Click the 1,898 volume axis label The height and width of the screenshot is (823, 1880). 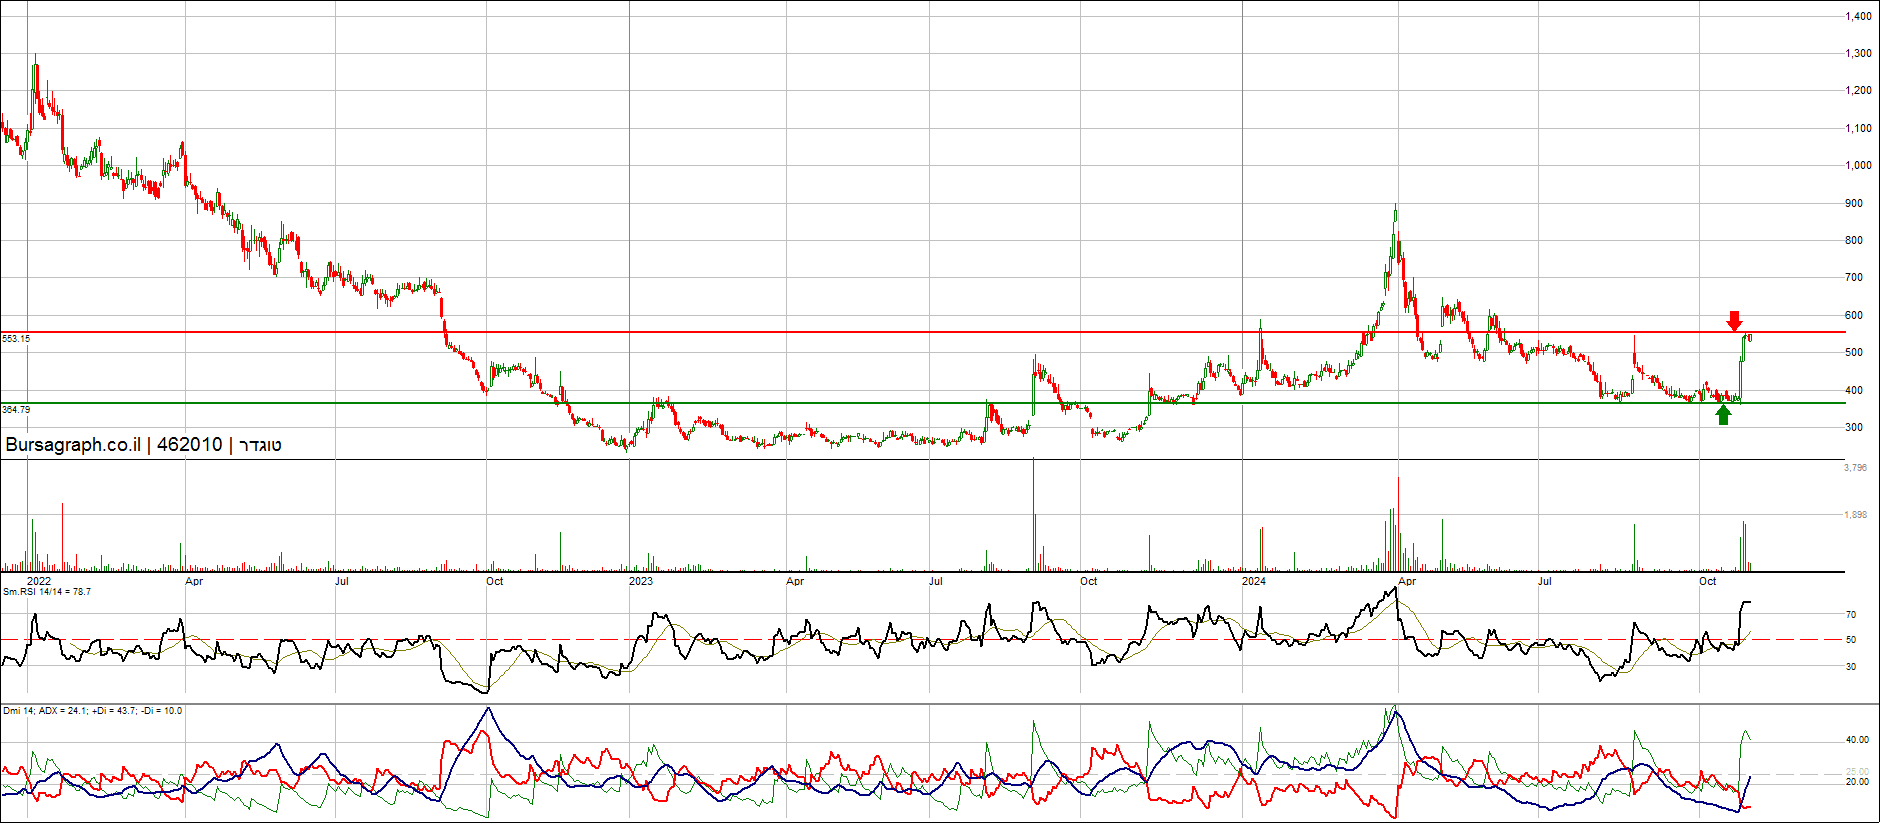pyautogui.click(x=1855, y=515)
